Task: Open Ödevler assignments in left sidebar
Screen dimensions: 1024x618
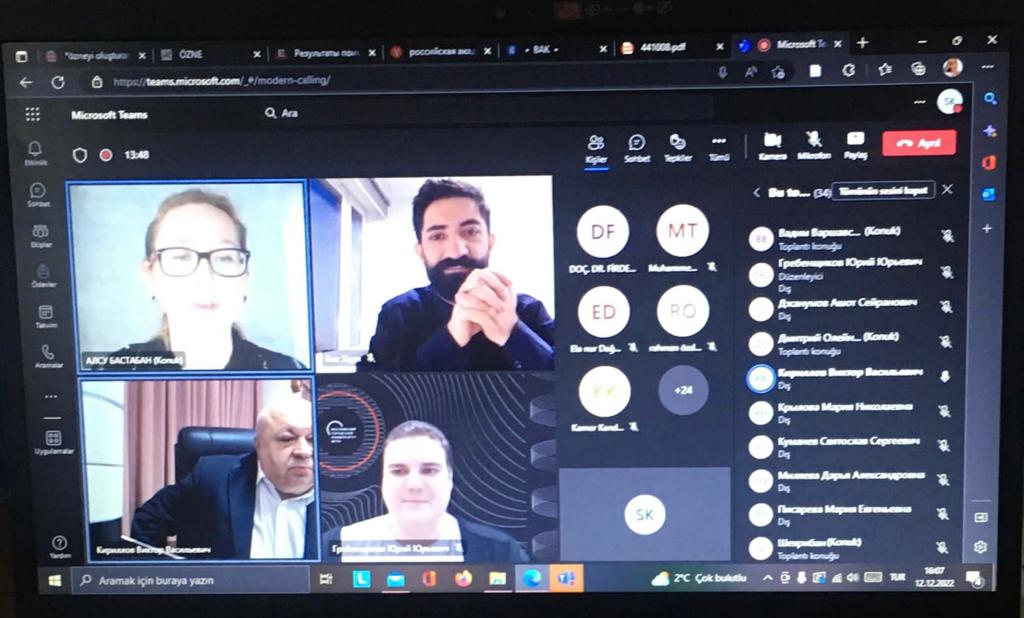Action: [43, 275]
